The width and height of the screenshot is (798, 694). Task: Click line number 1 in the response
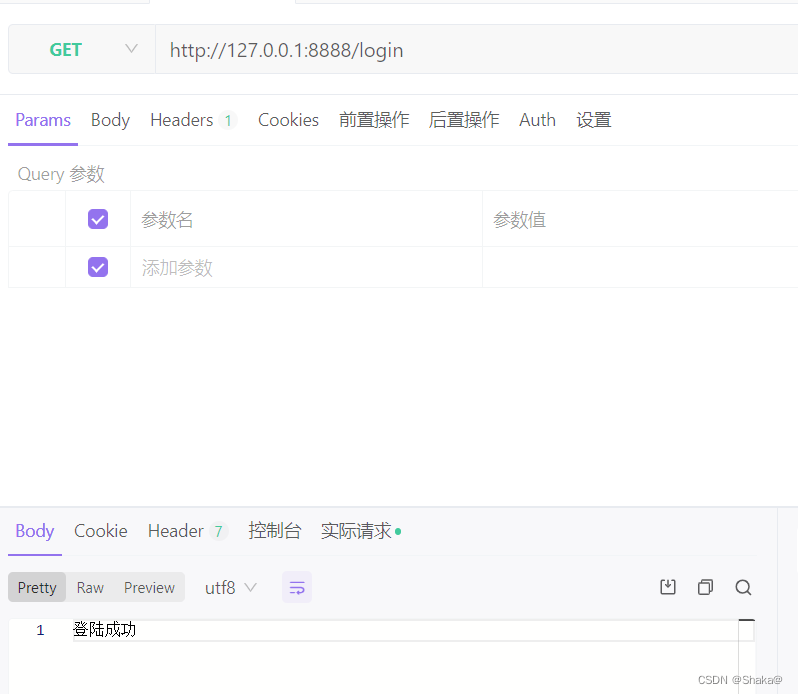pyautogui.click(x=40, y=630)
